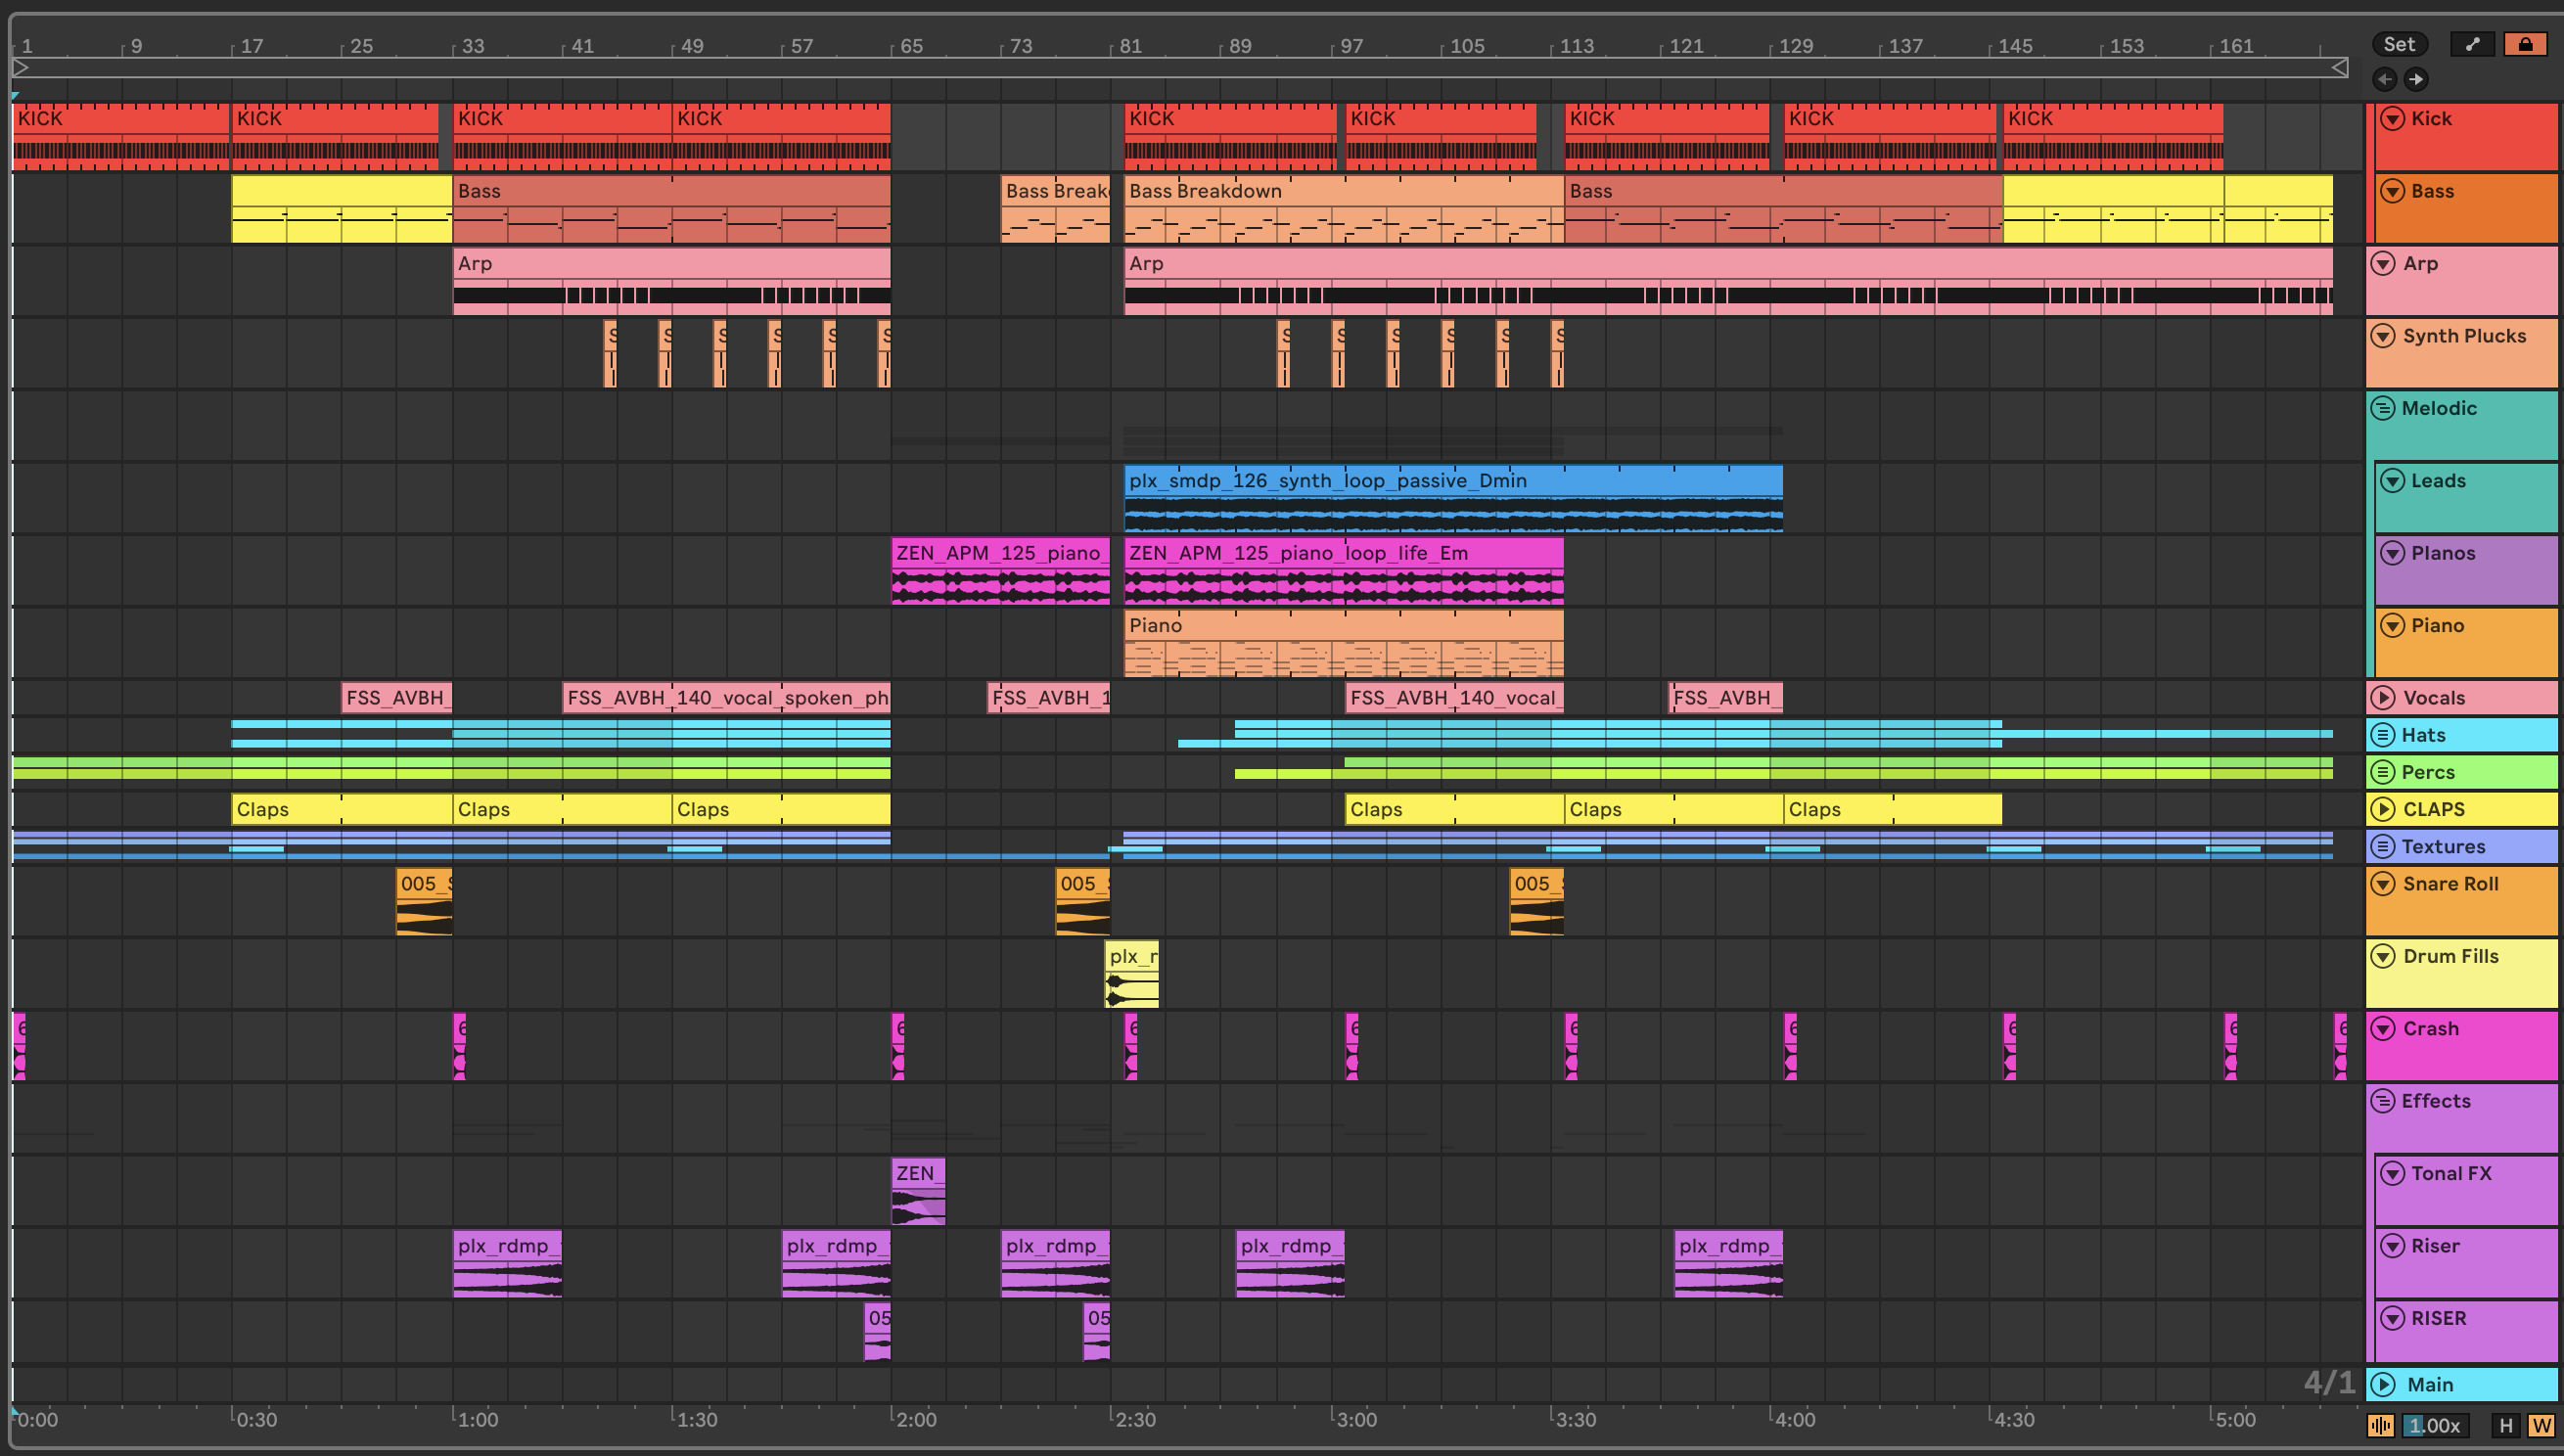Expand the Main track

pyautogui.click(x=2384, y=1385)
